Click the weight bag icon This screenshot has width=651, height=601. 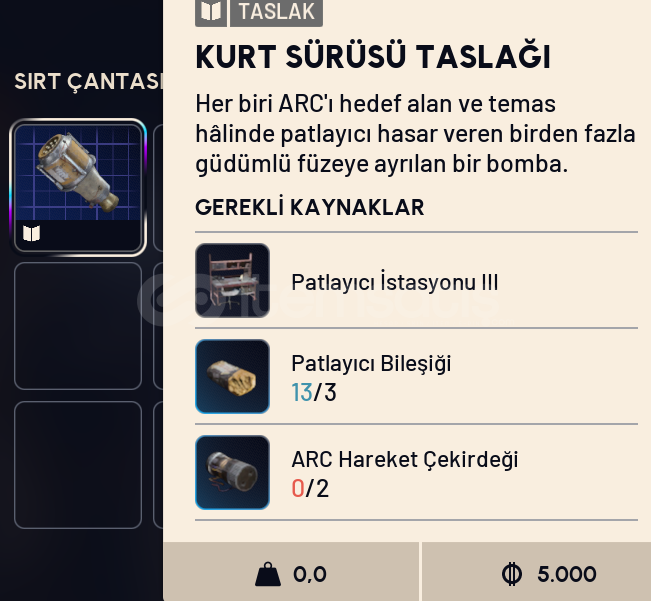(268, 574)
